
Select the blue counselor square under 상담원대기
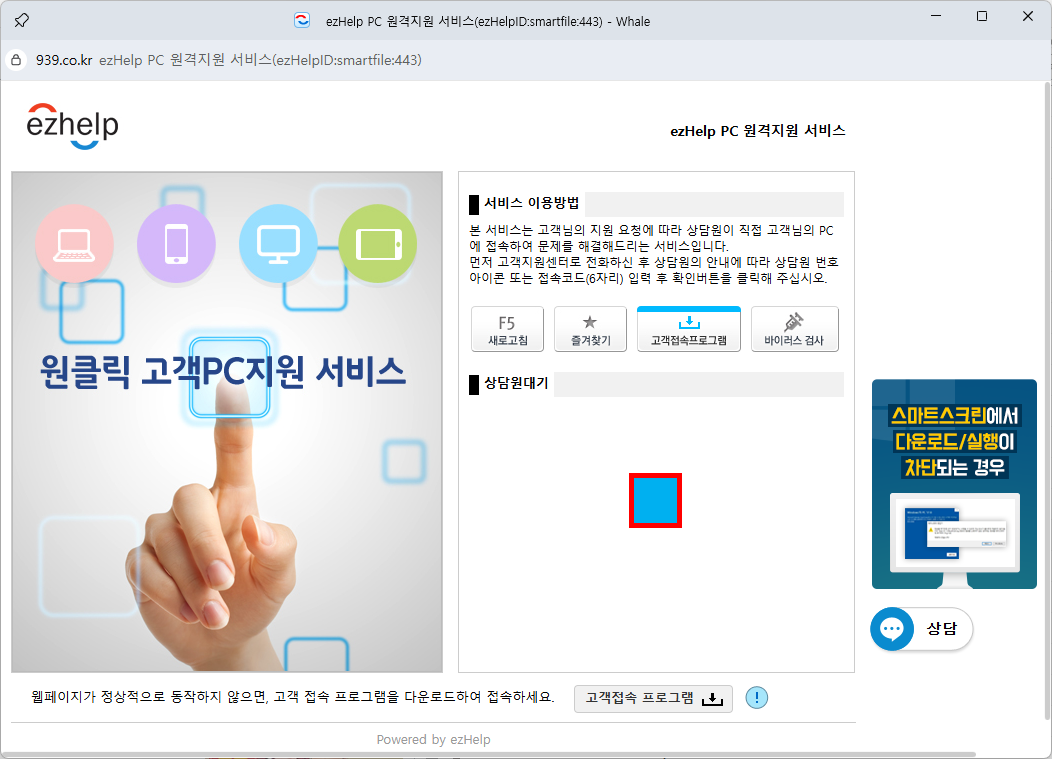655,501
